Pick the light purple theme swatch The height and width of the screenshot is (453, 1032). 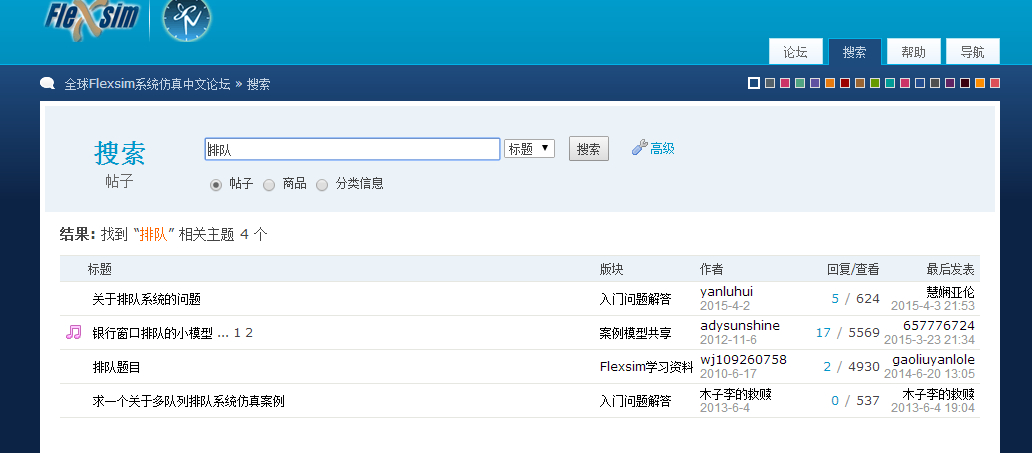pyautogui.click(x=815, y=83)
